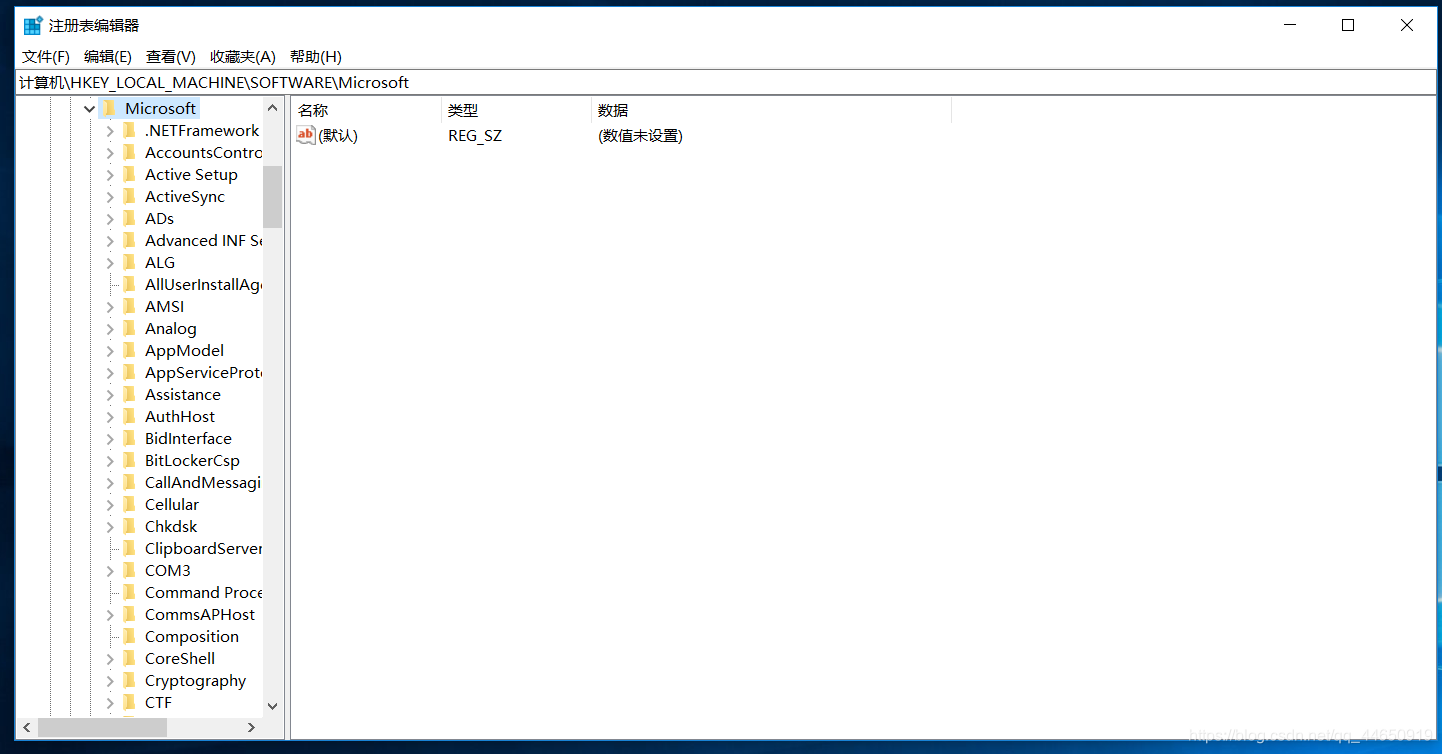The height and width of the screenshot is (754, 1442).
Task: Click the .NETFramework folder icon
Action: 129,130
